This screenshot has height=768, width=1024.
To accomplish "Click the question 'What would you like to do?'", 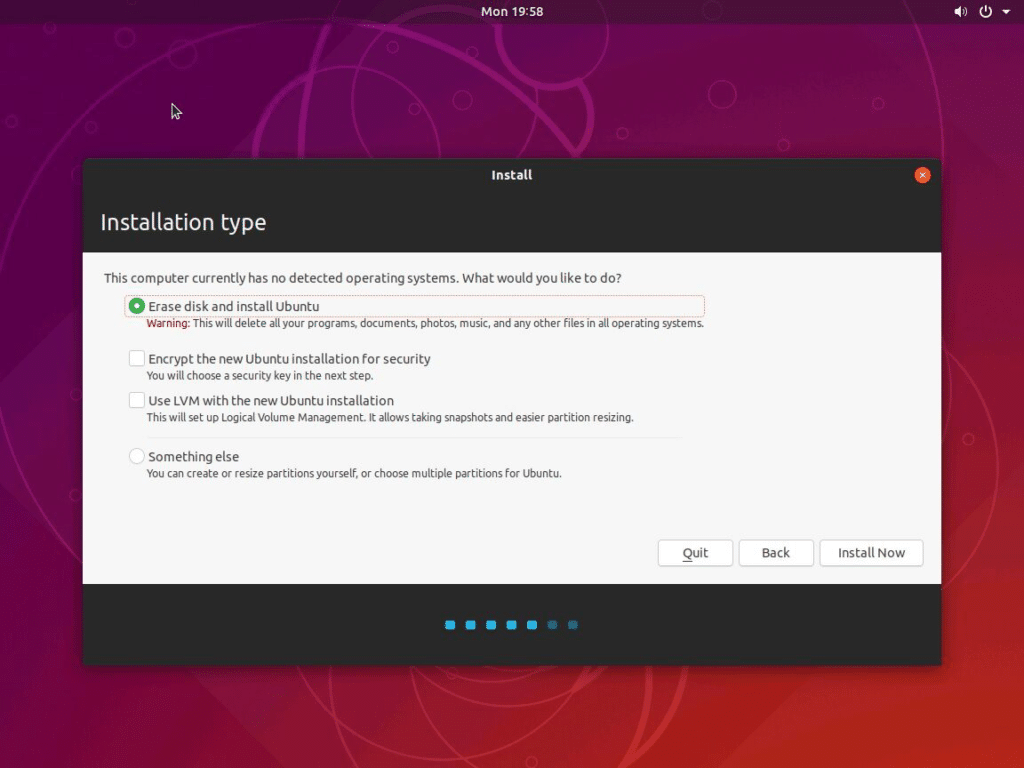I will click(x=542, y=278).
